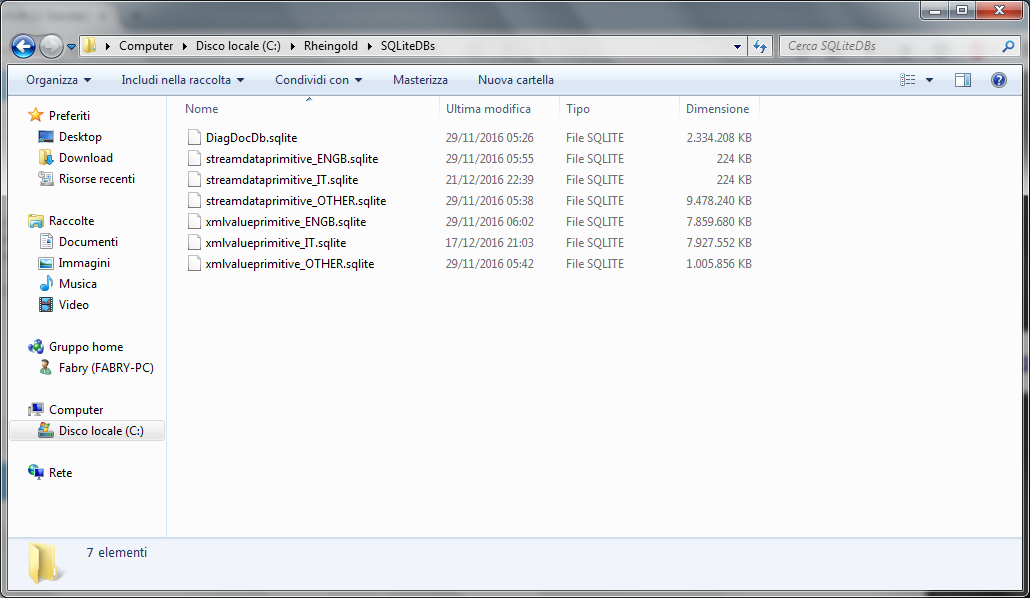
Task: Navigate to Rheingold in the address breadcrumb
Action: click(x=331, y=46)
